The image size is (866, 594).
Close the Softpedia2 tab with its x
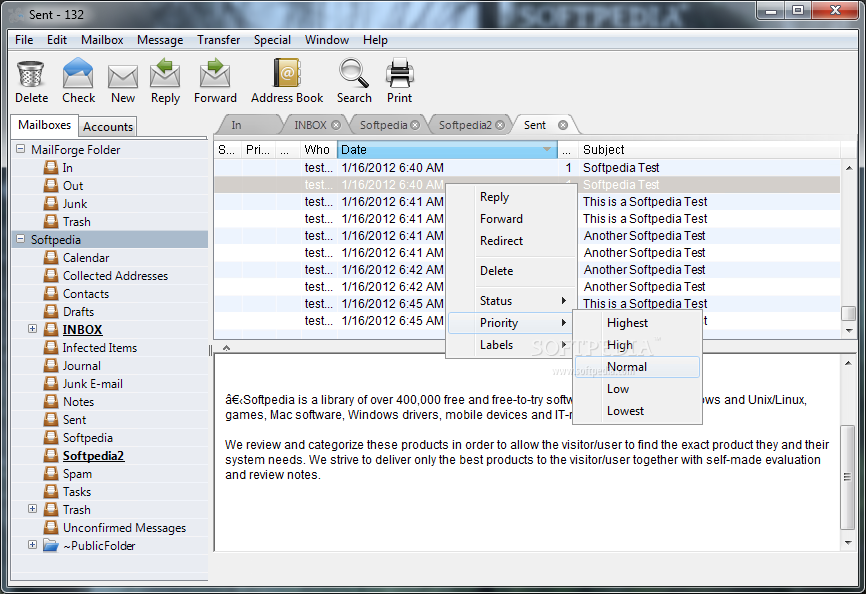pos(500,125)
